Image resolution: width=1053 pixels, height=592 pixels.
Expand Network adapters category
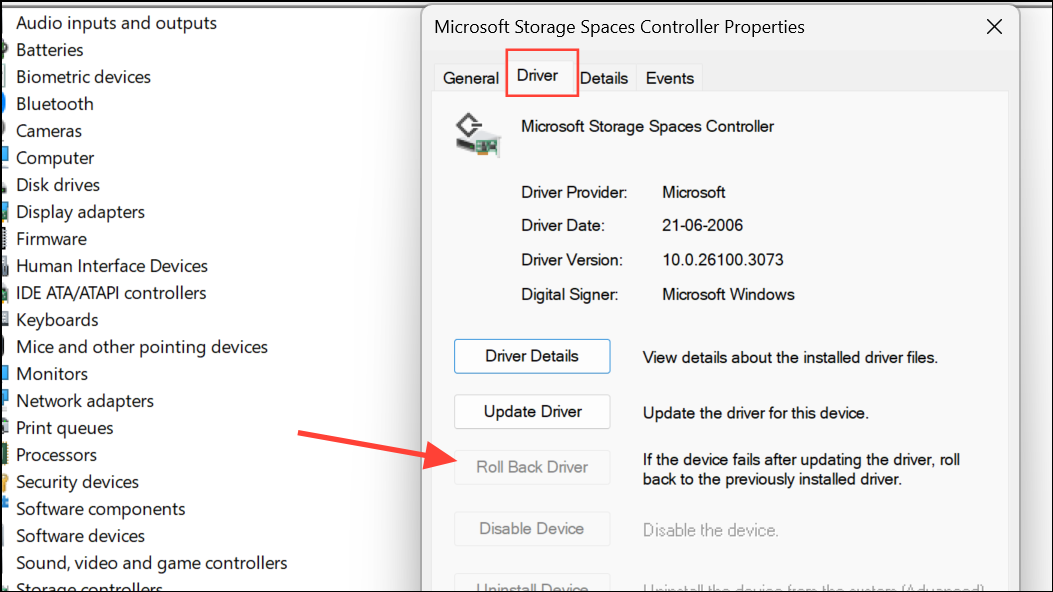point(85,401)
